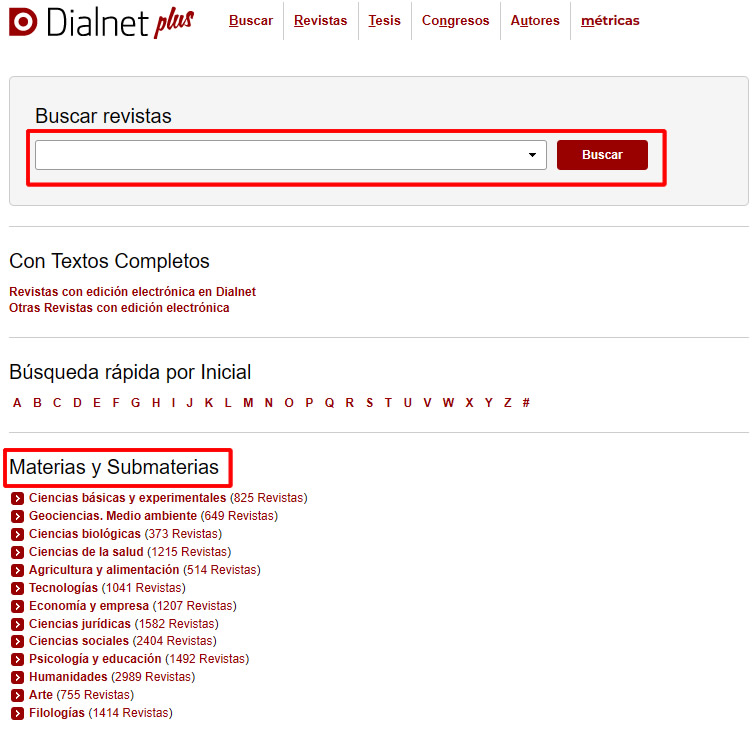Select initial letter K
The image size is (756, 729).
click(x=209, y=403)
